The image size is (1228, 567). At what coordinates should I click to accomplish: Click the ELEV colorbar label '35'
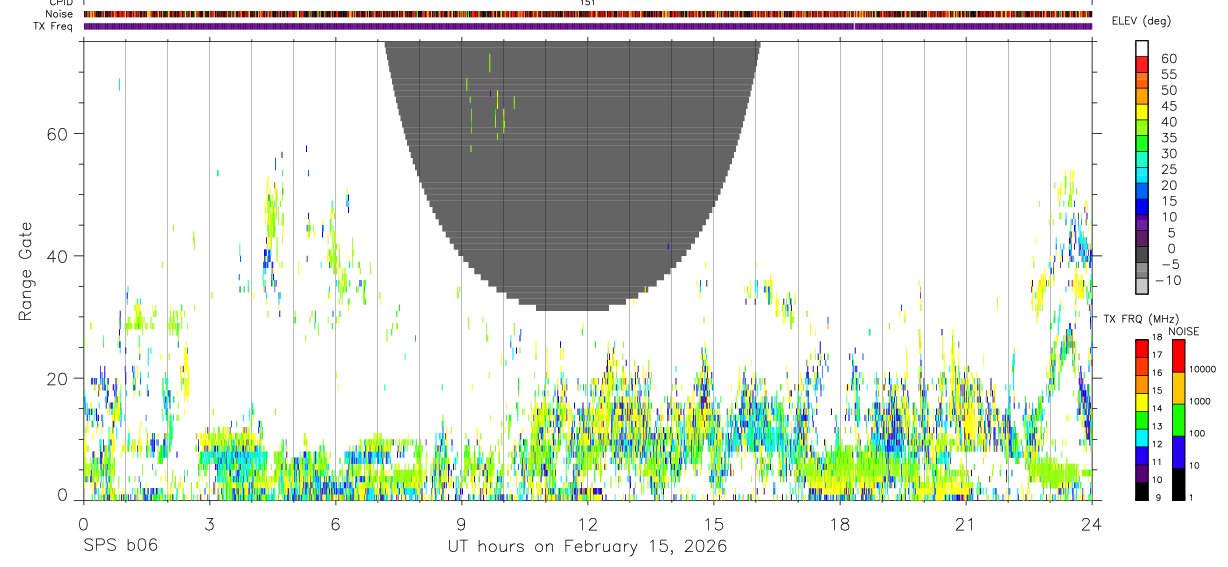click(x=1168, y=138)
